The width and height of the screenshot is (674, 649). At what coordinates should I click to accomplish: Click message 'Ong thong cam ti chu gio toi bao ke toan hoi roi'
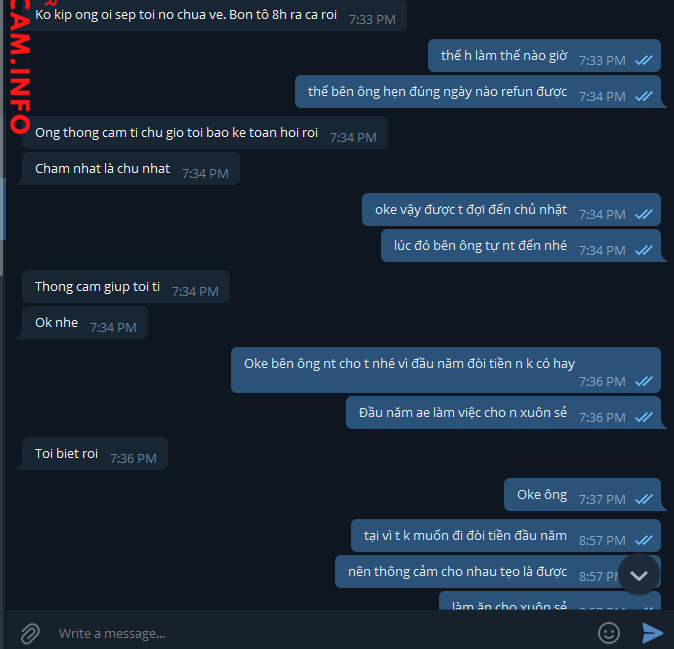coord(205,132)
